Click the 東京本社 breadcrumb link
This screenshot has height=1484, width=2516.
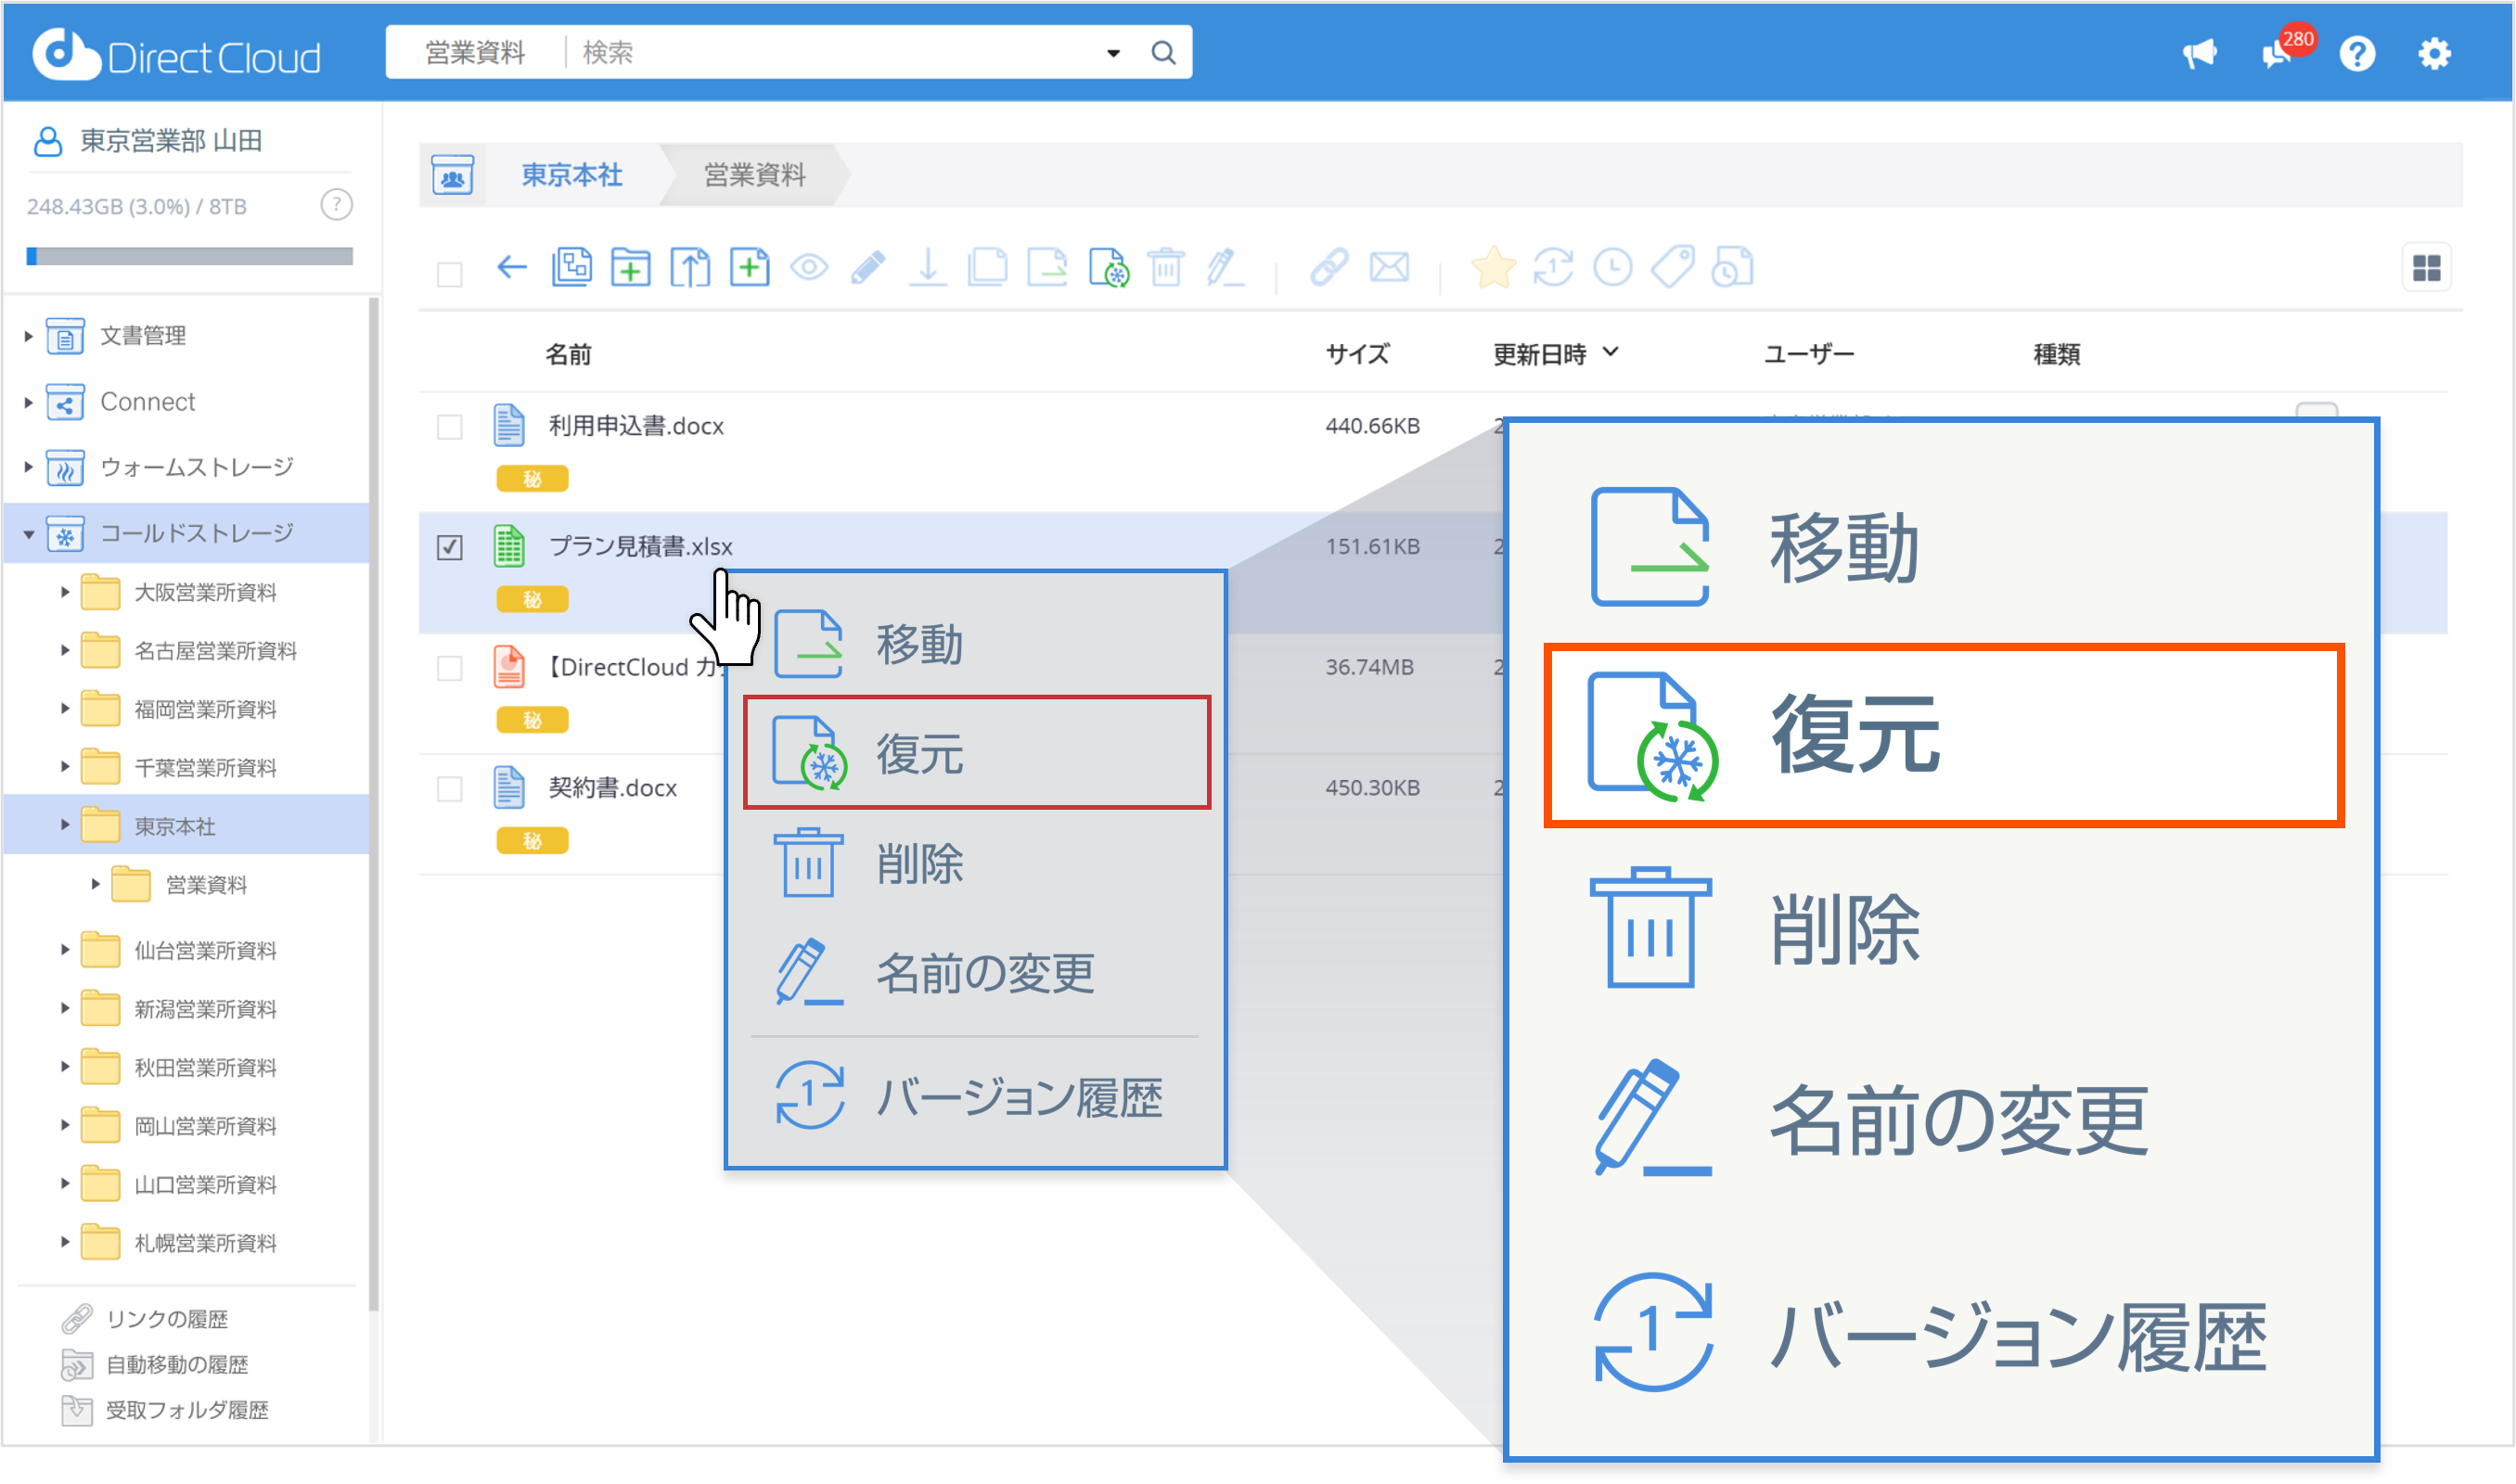click(572, 175)
